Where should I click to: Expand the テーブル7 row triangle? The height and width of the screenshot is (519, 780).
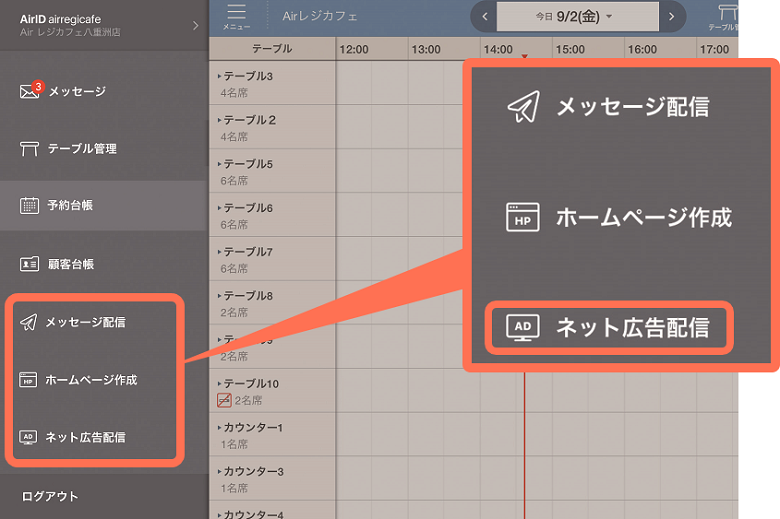point(219,252)
